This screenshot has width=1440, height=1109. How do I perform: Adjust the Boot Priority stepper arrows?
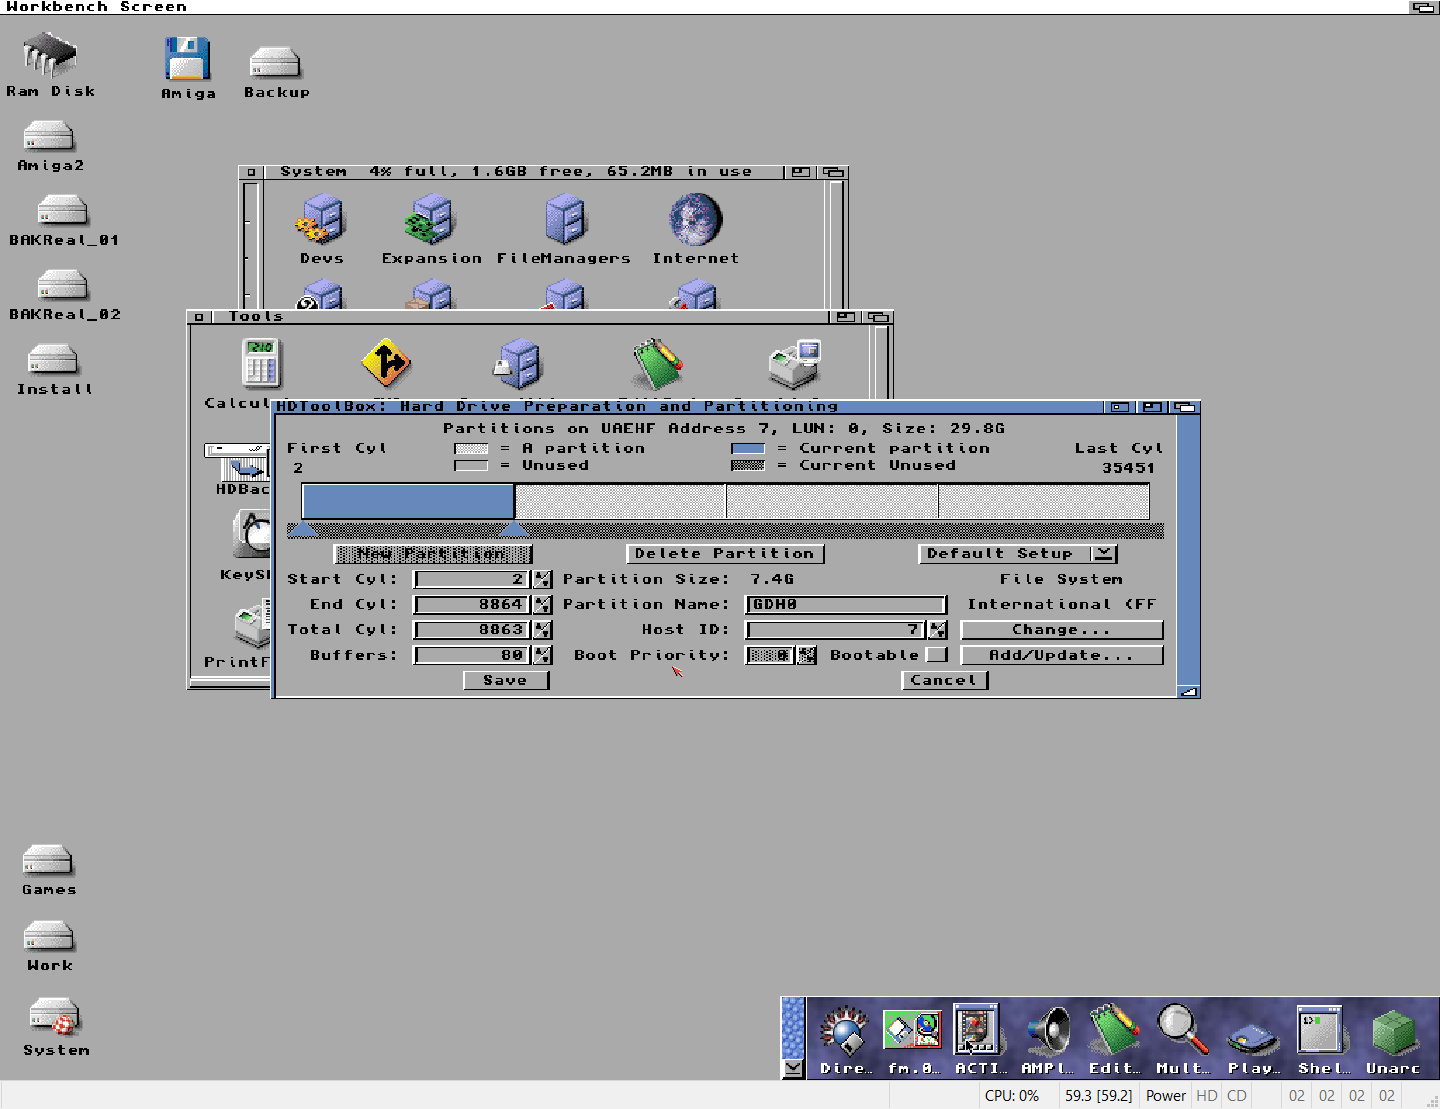point(807,655)
